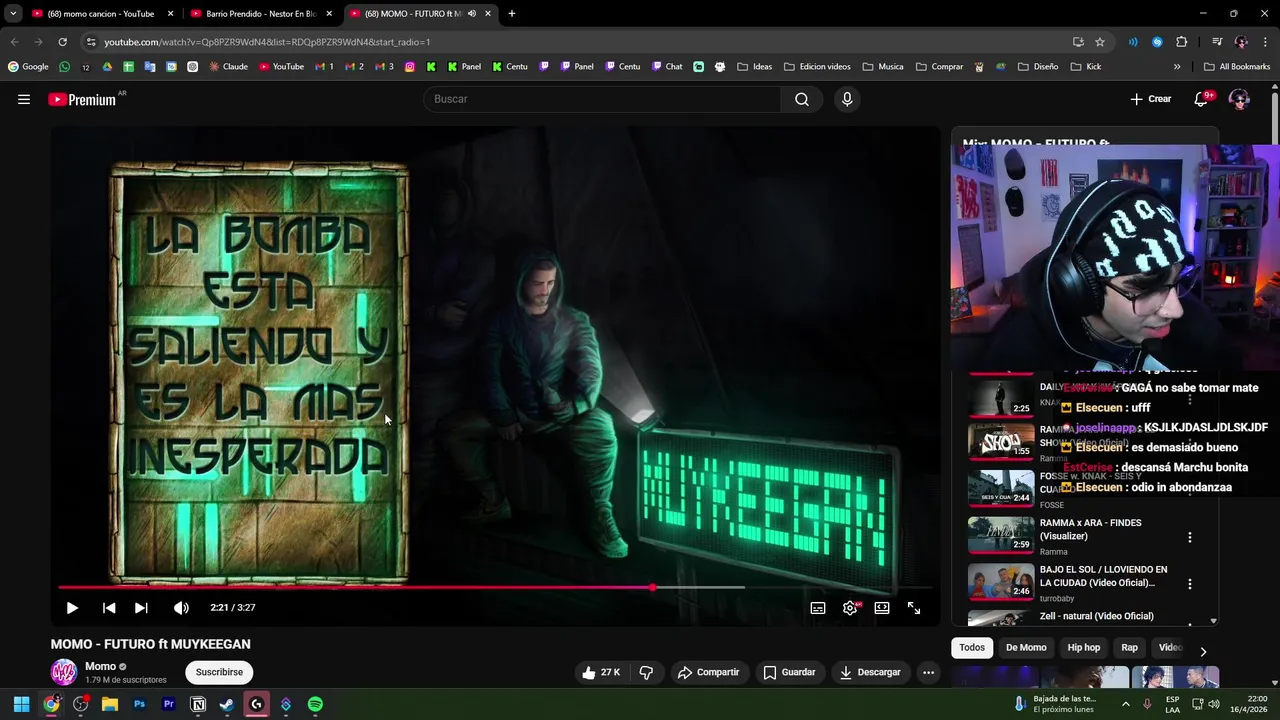
Task: Open more actions ellipsis below the video
Action: click(928, 672)
